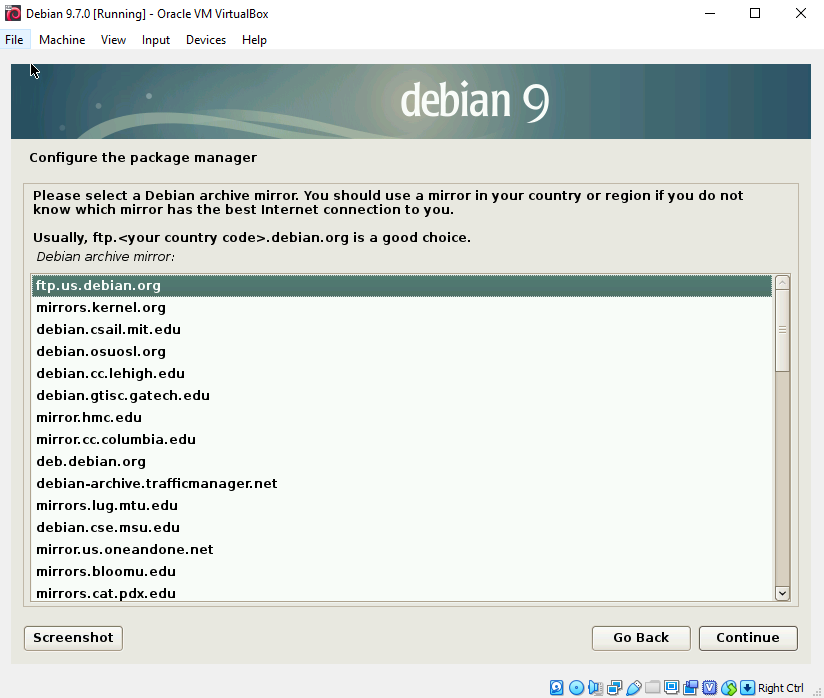Select the debian.cse.msu.edu mirror
This screenshot has width=824, height=698.
402,528
